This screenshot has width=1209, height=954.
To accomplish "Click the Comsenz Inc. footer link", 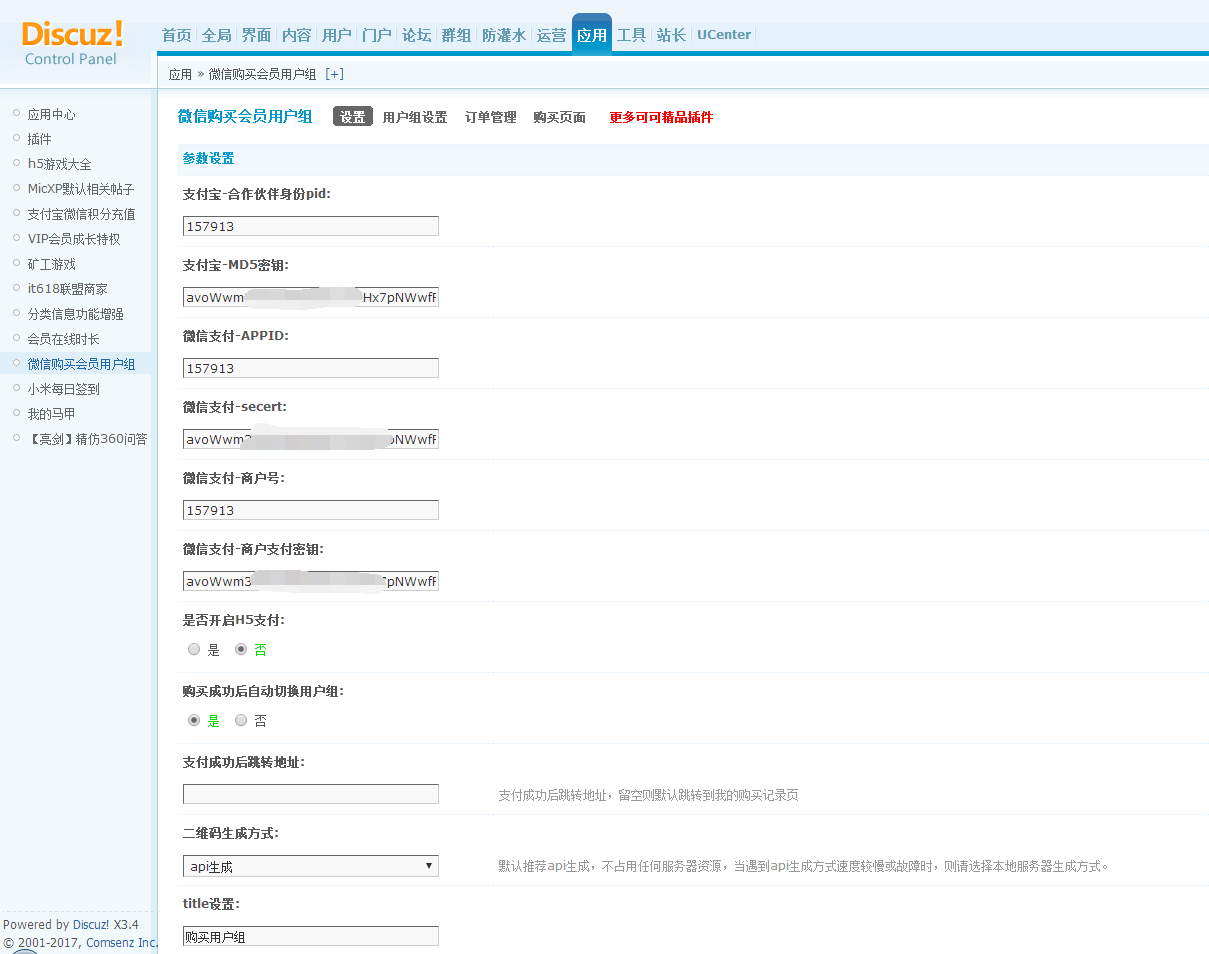I will (x=121, y=942).
